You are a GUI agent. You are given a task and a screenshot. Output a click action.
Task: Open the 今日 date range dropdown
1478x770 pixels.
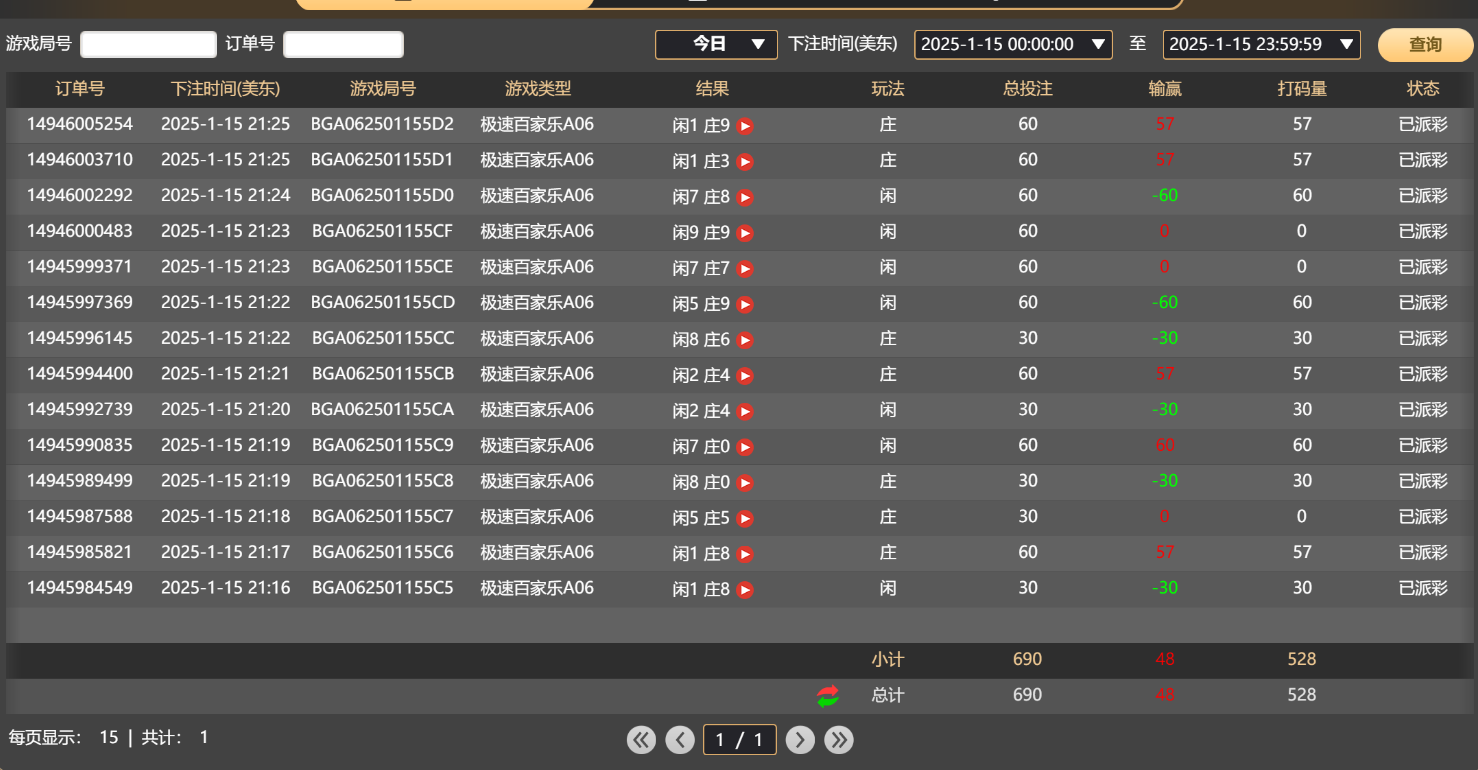click(716, 45)
